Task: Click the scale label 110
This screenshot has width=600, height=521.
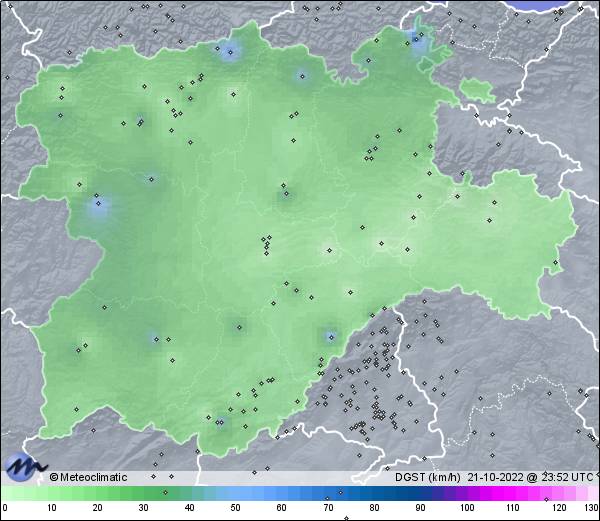Action: tap(513, 508)
